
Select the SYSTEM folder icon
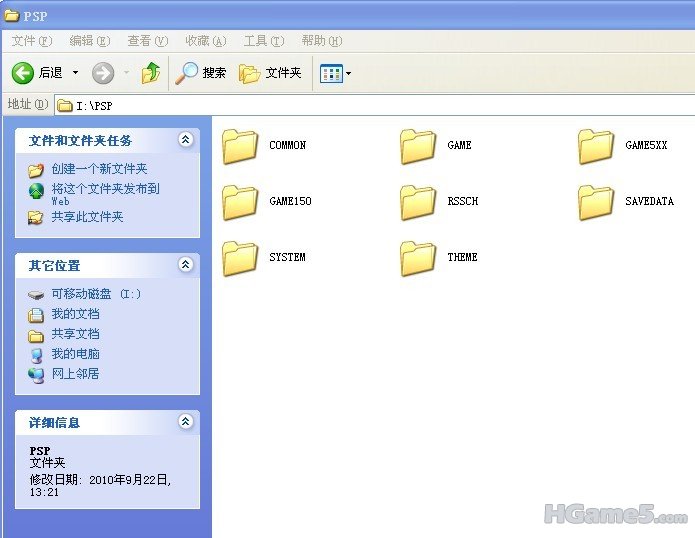pos(240,258)
